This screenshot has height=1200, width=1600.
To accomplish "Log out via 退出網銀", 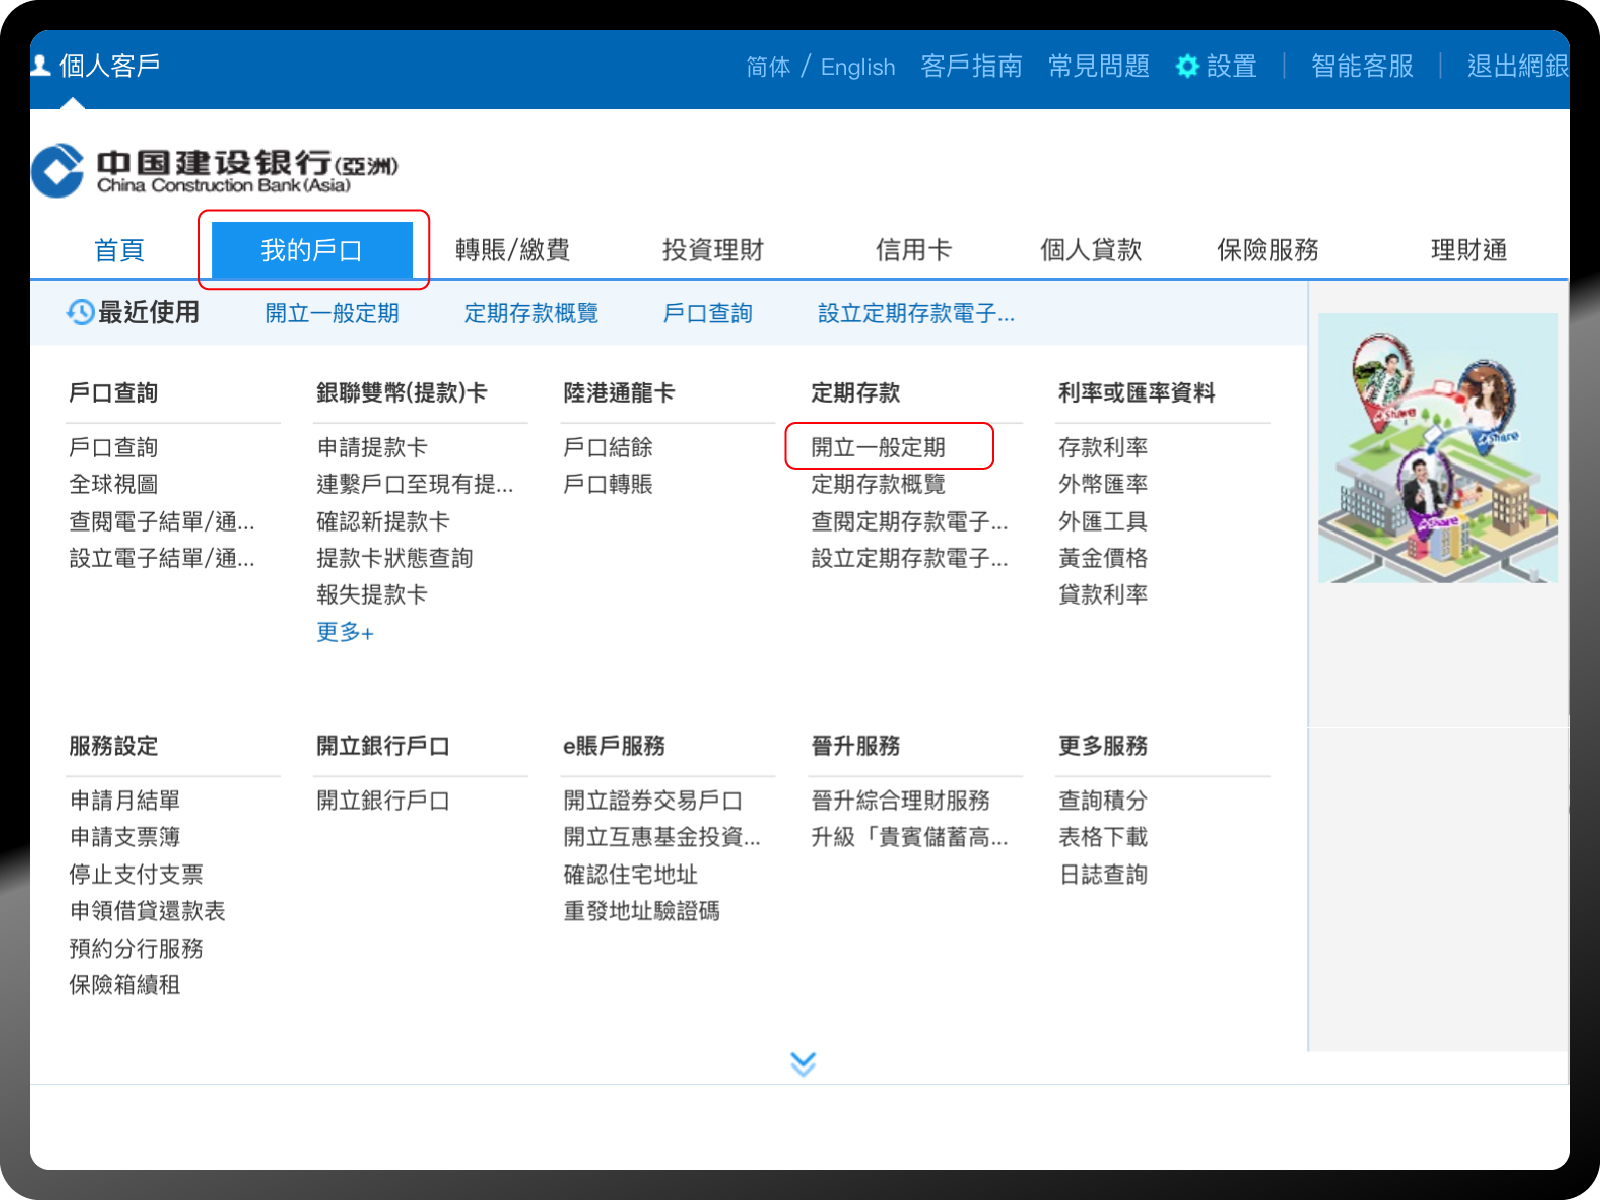I will pyautogui.click(x=1516, y=66).
